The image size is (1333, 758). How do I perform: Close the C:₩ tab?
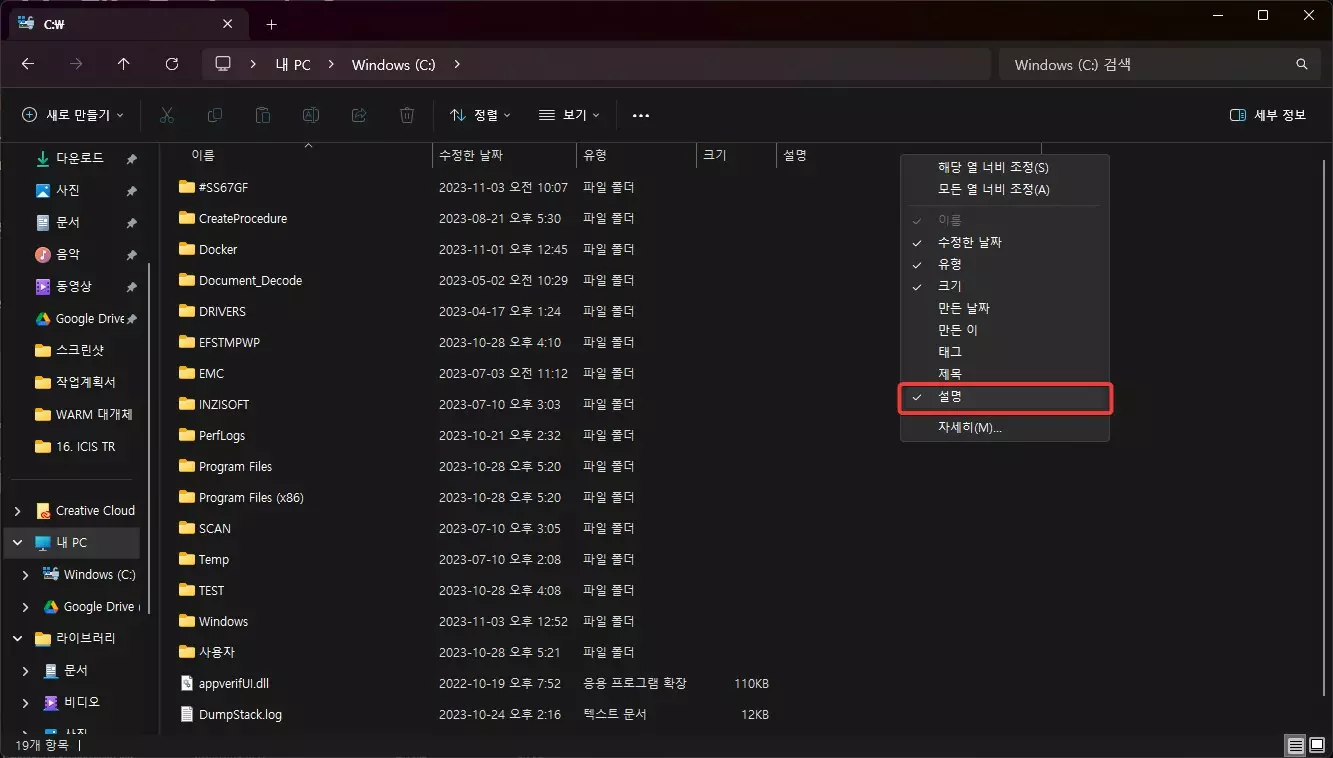pyautogui.click(x=228, y=24)
